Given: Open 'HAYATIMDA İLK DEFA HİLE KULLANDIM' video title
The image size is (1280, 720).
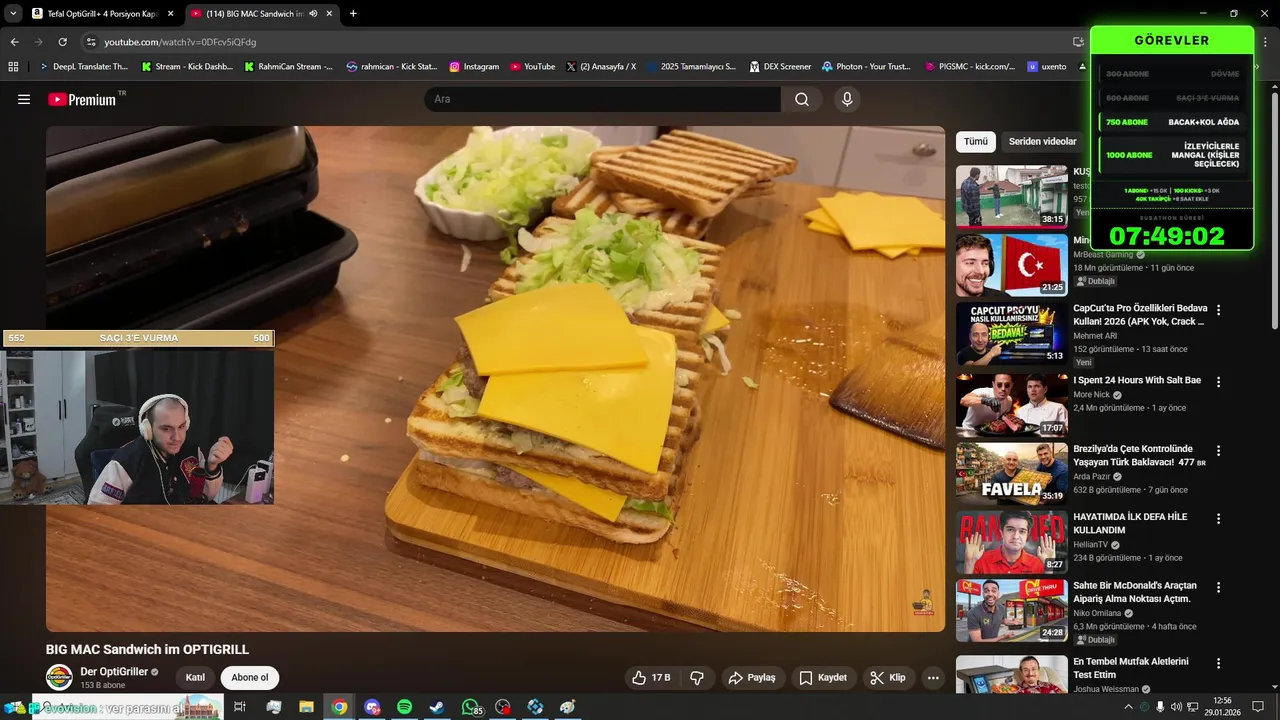Looking at the screenshot, I should coord(1130,523).
